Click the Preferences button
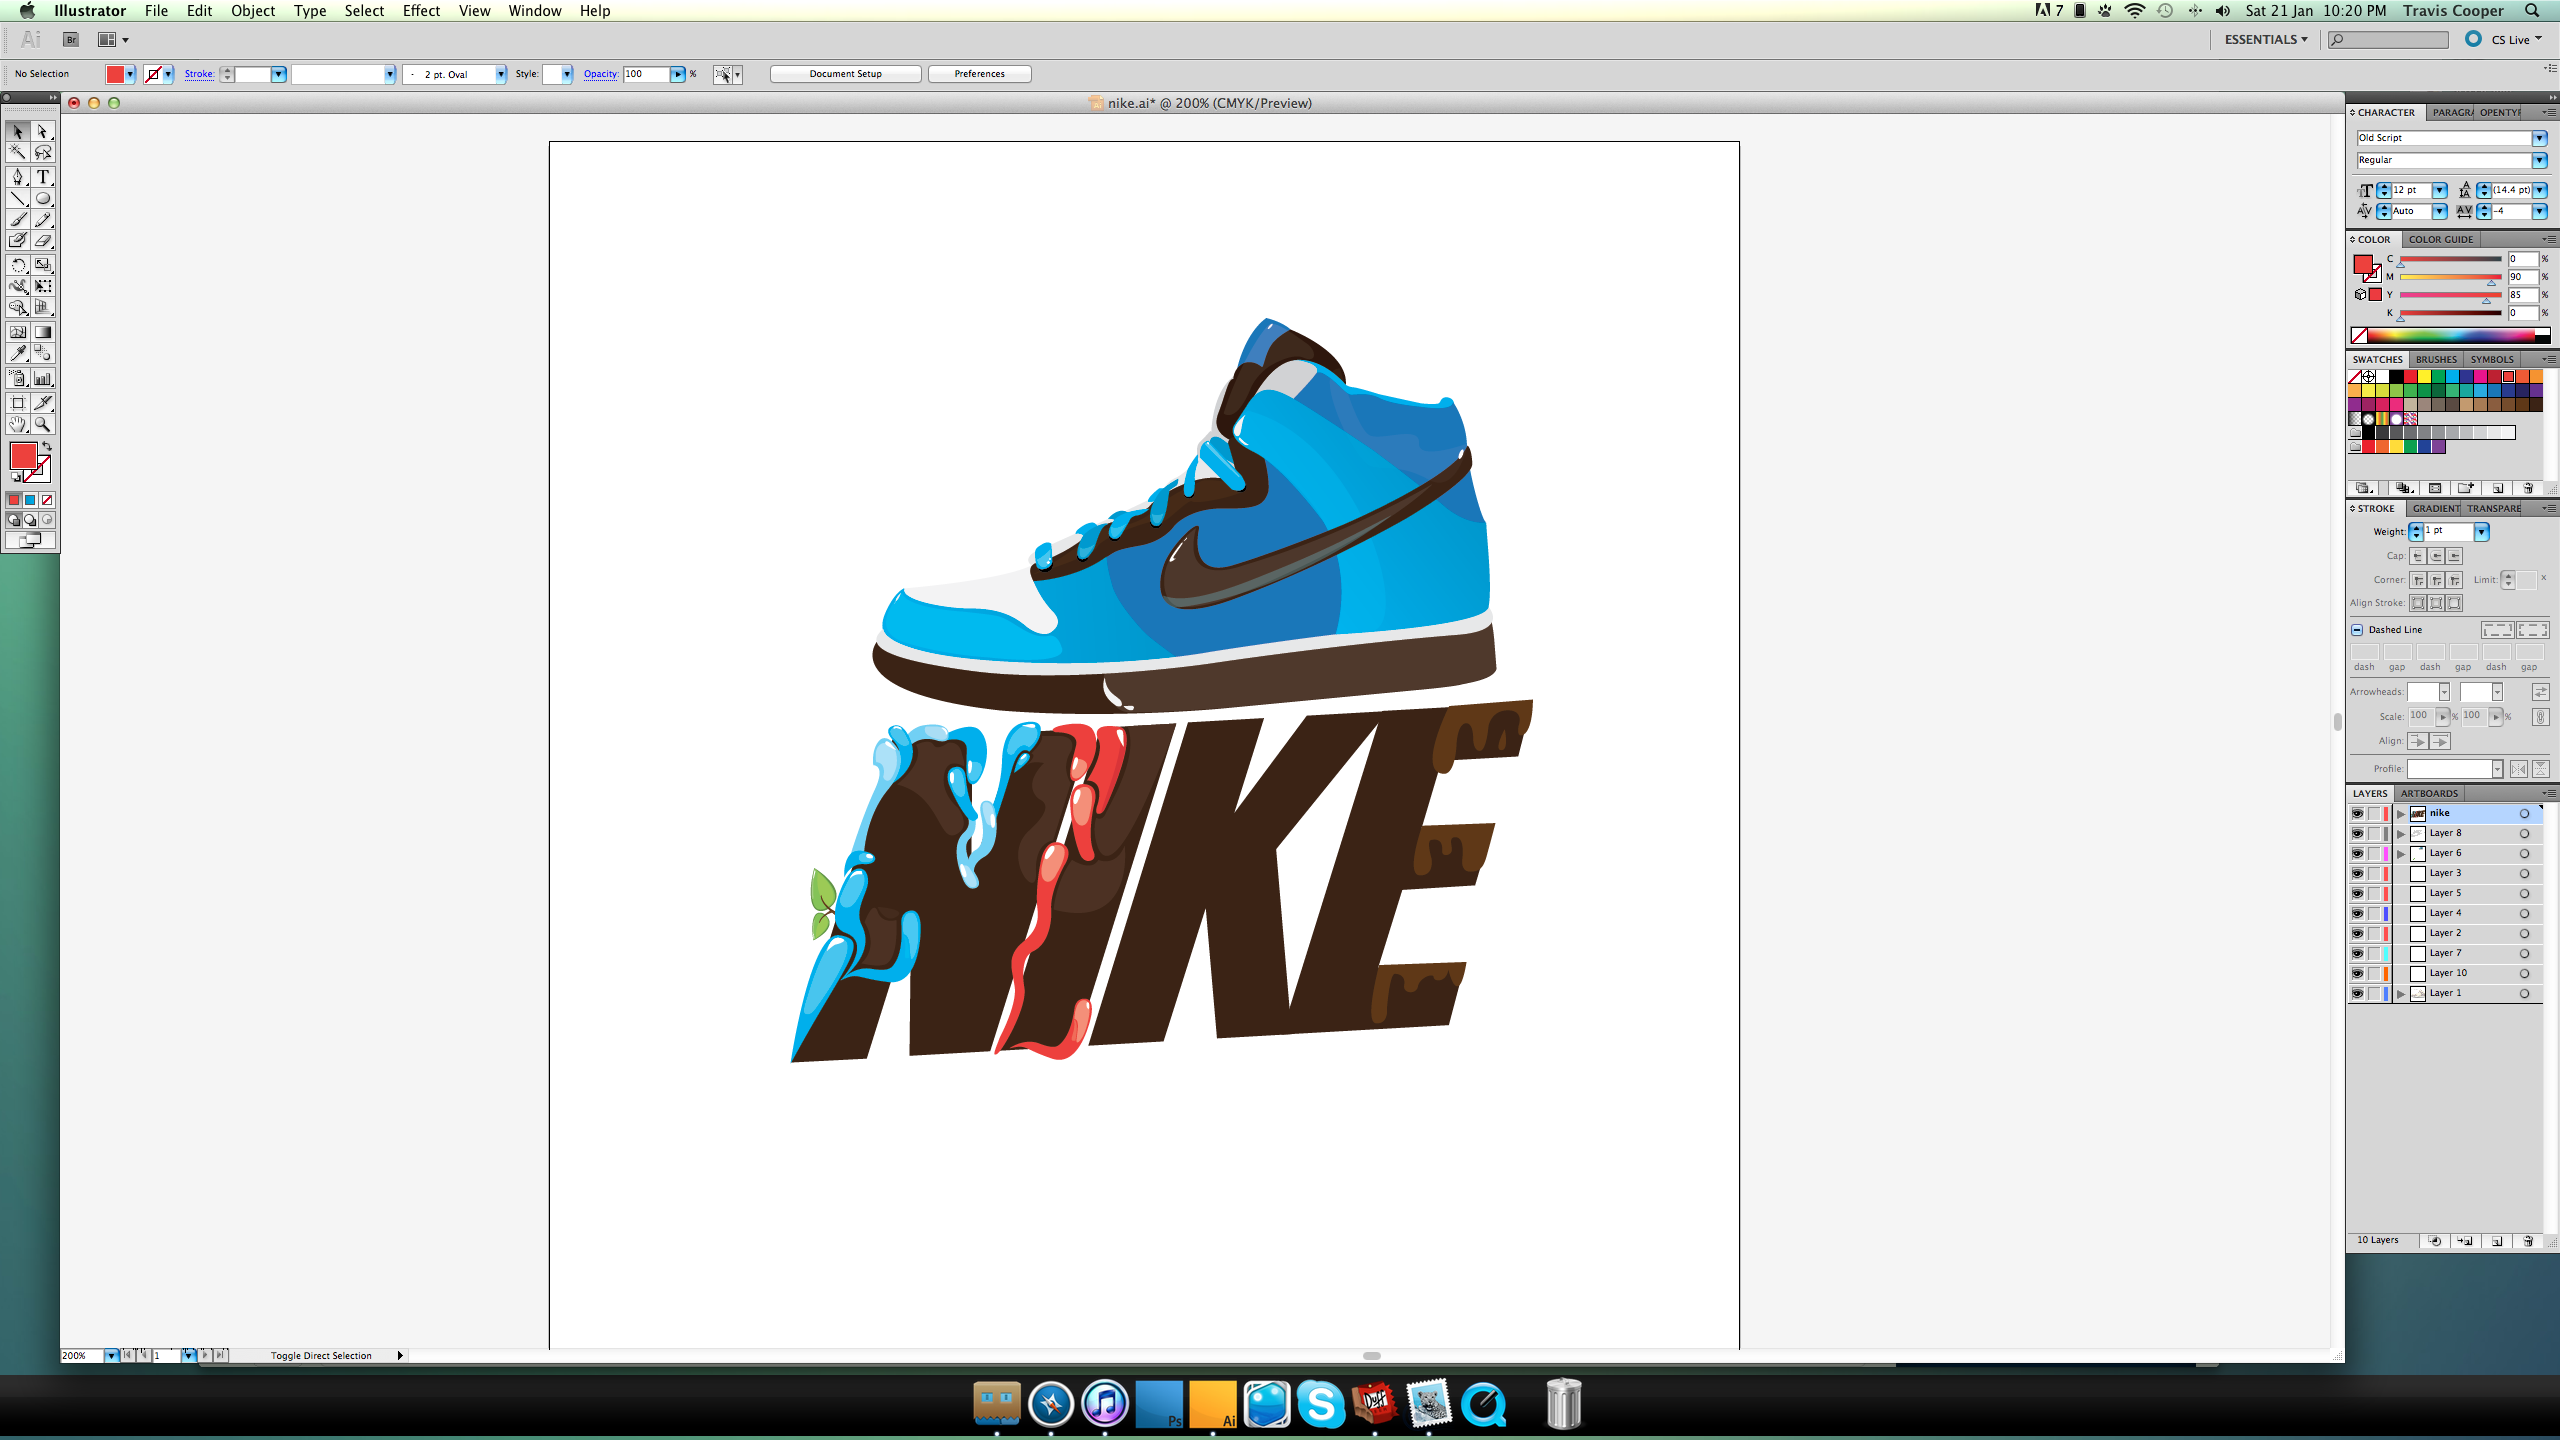This screenshot has width=2560, height=1440. pos(979,74)
